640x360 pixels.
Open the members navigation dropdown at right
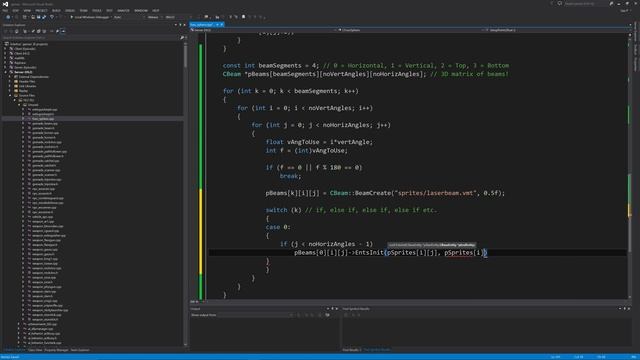coord(557,30)
